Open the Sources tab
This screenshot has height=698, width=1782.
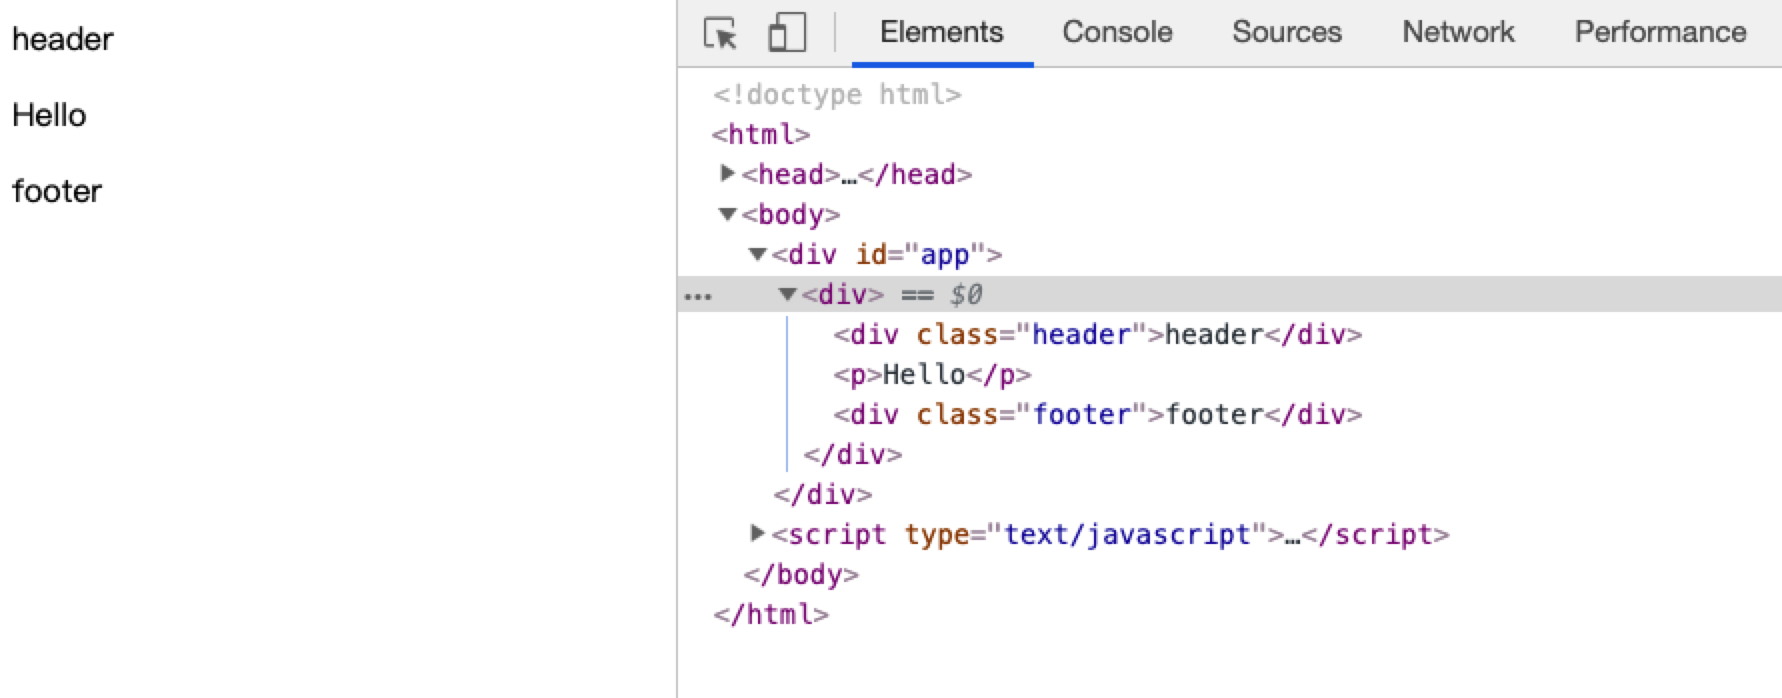tap(1286, 32)
